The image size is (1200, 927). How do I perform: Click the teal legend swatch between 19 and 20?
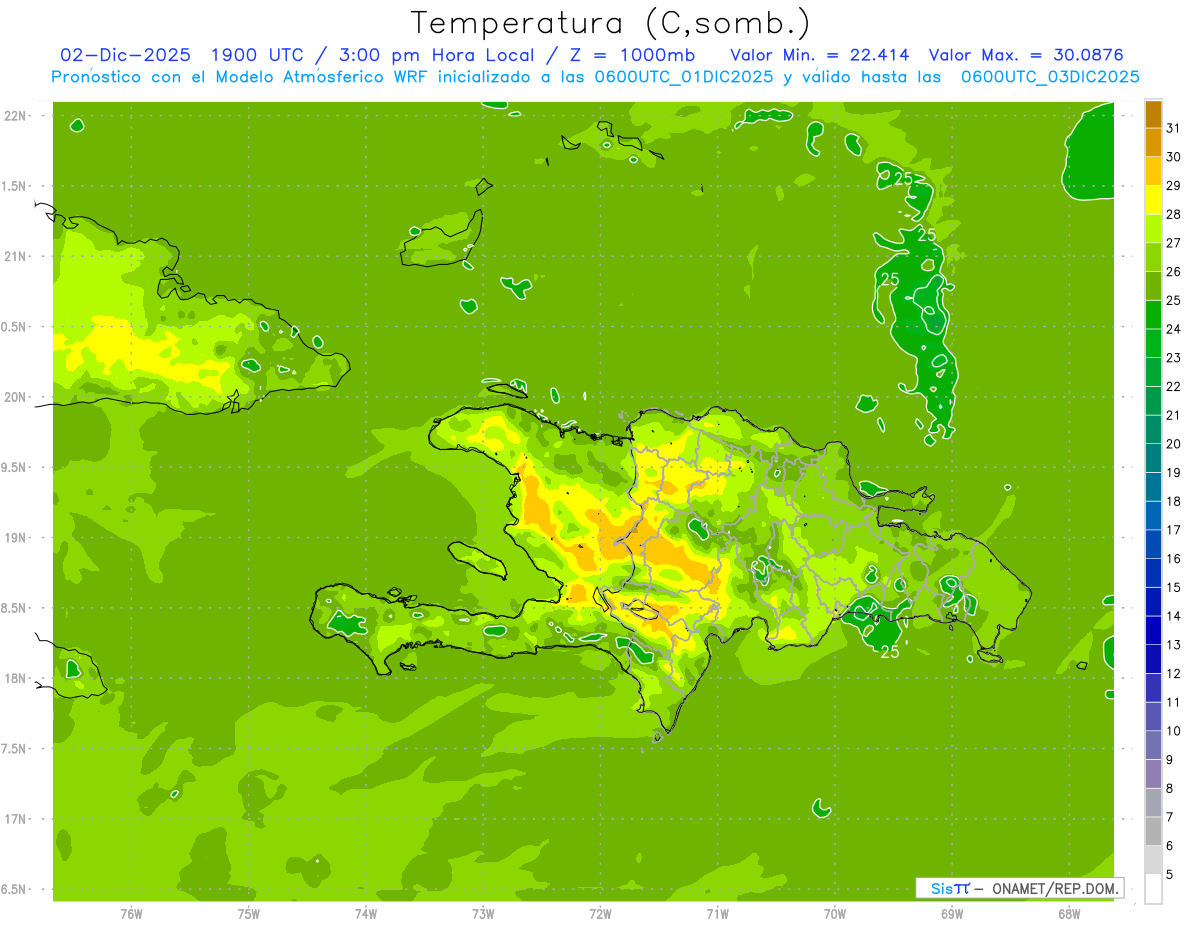tap(1153, 458)
